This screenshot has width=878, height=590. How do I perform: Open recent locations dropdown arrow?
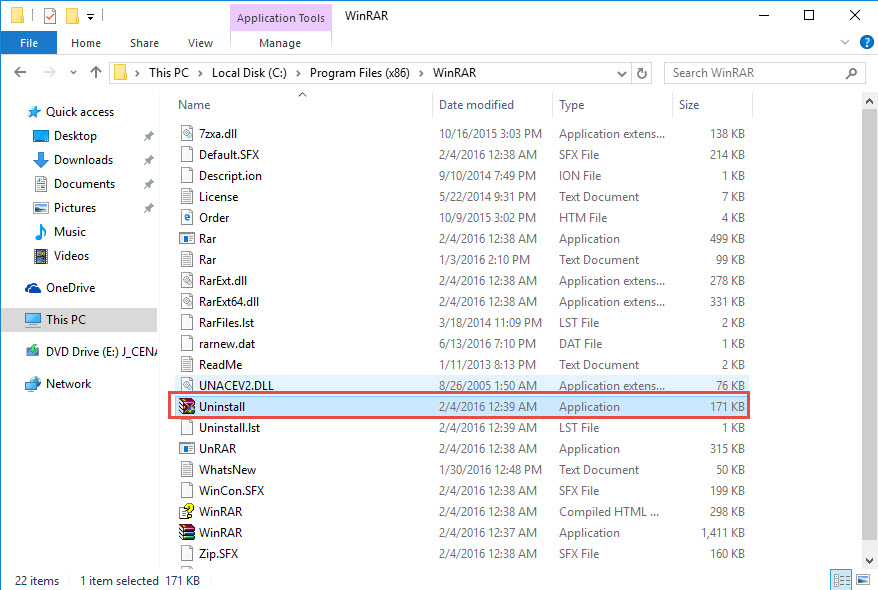tap(73, 73)
